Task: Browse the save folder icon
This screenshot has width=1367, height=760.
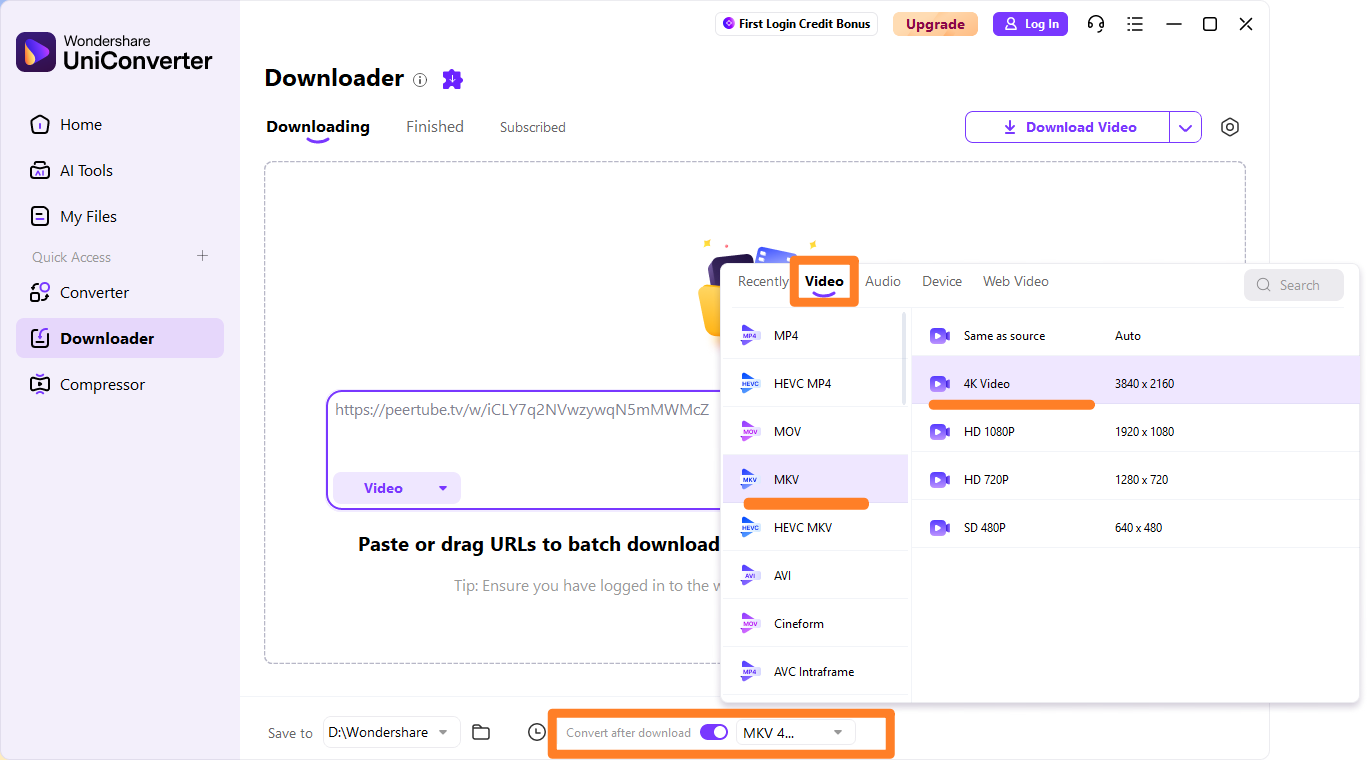Action: (x=481, y=732)
